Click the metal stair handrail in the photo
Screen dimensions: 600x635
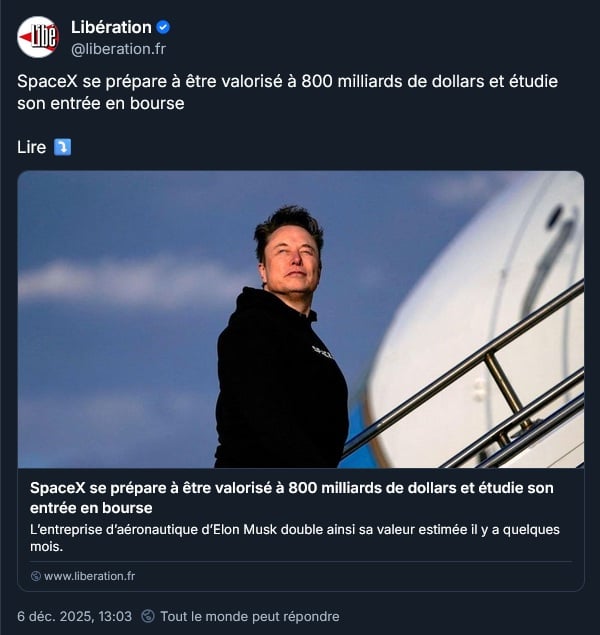click(x=464, y=365)
